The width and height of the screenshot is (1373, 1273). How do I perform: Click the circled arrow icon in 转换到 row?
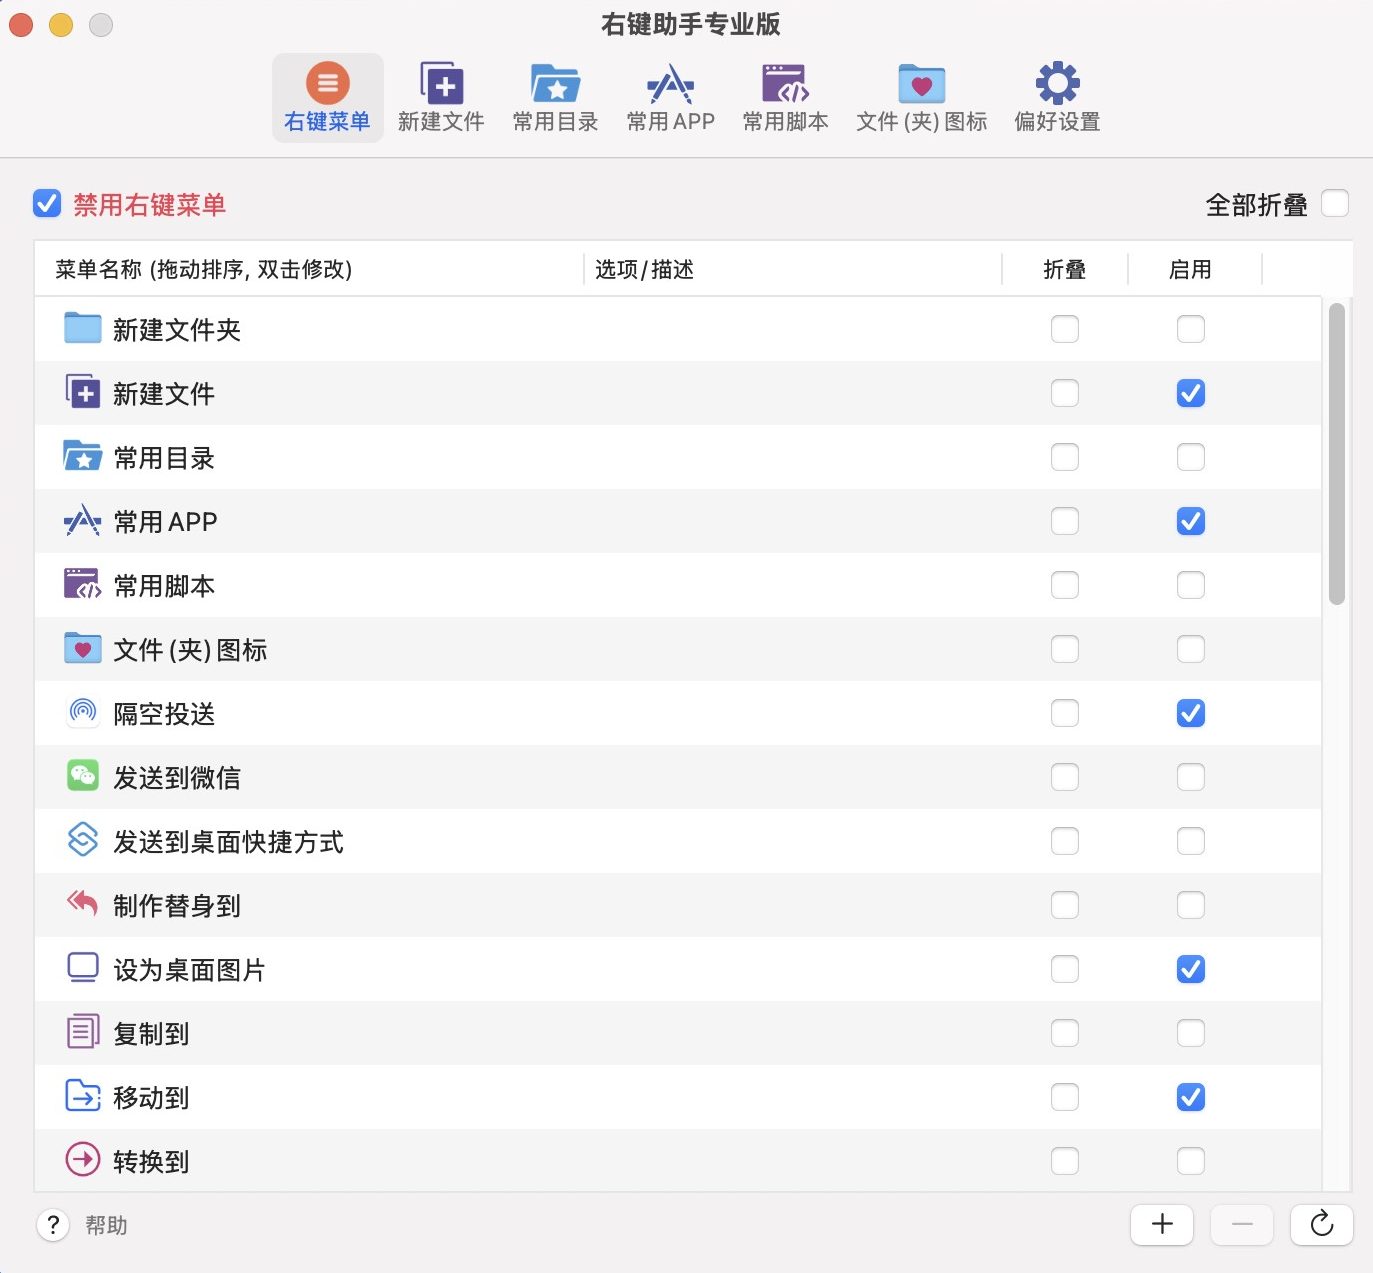83,1159
